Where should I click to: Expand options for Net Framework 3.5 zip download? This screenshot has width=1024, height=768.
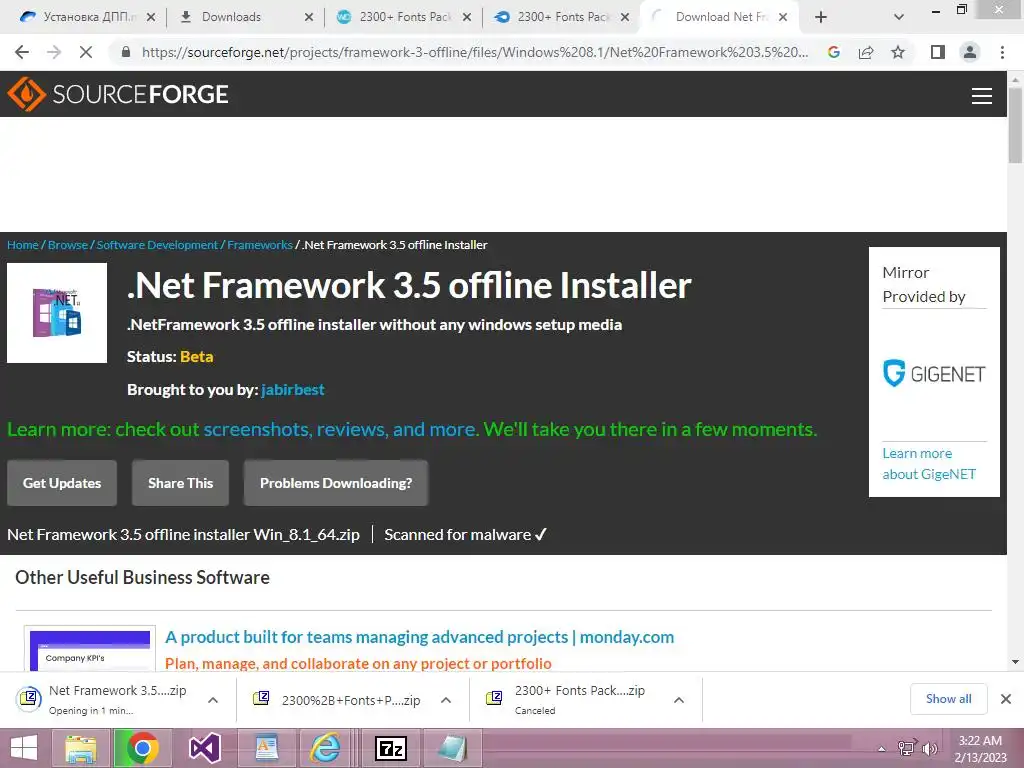[213, 700]
